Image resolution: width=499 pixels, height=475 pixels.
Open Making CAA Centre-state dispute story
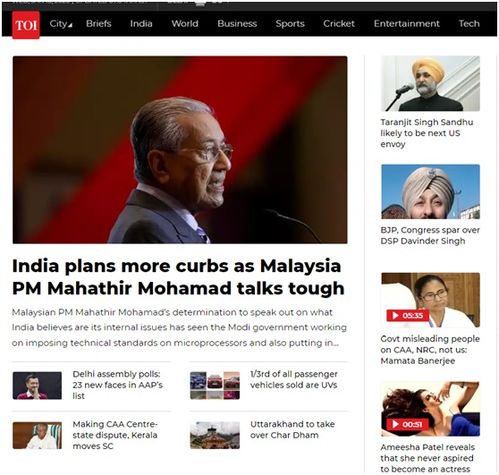tap(115, 435)
